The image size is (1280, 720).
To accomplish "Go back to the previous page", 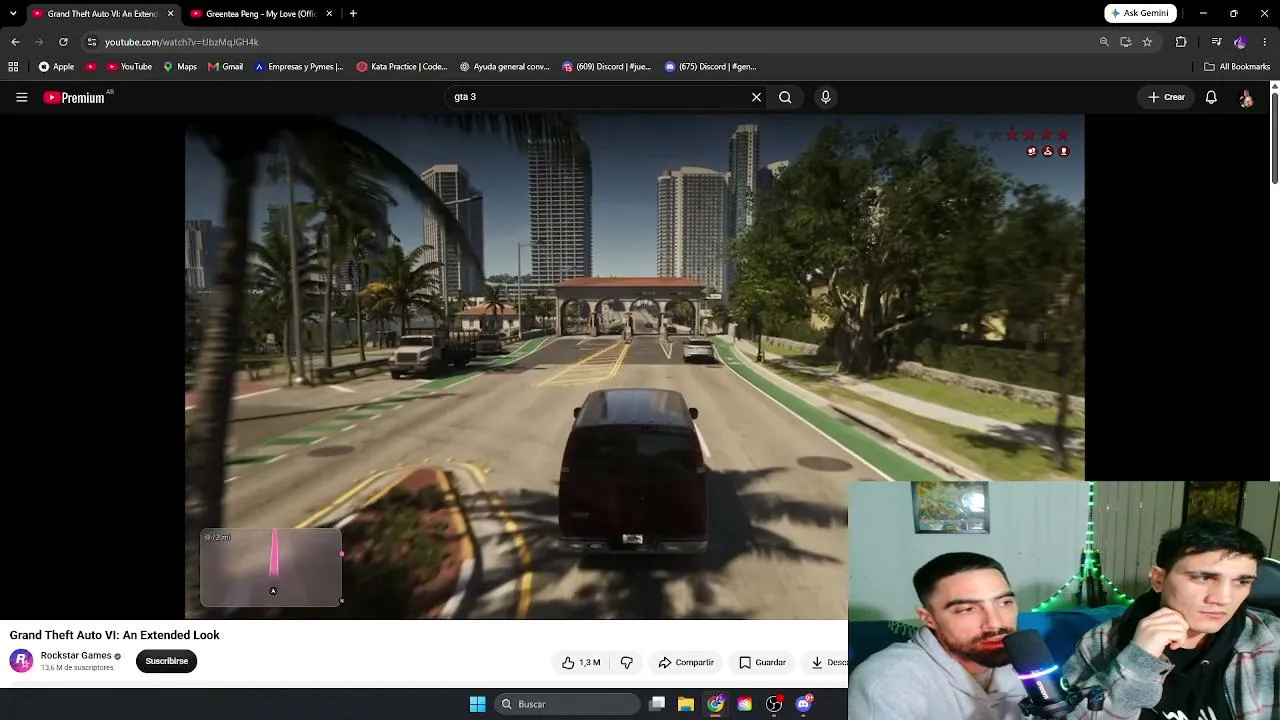I will coord(15,42).
